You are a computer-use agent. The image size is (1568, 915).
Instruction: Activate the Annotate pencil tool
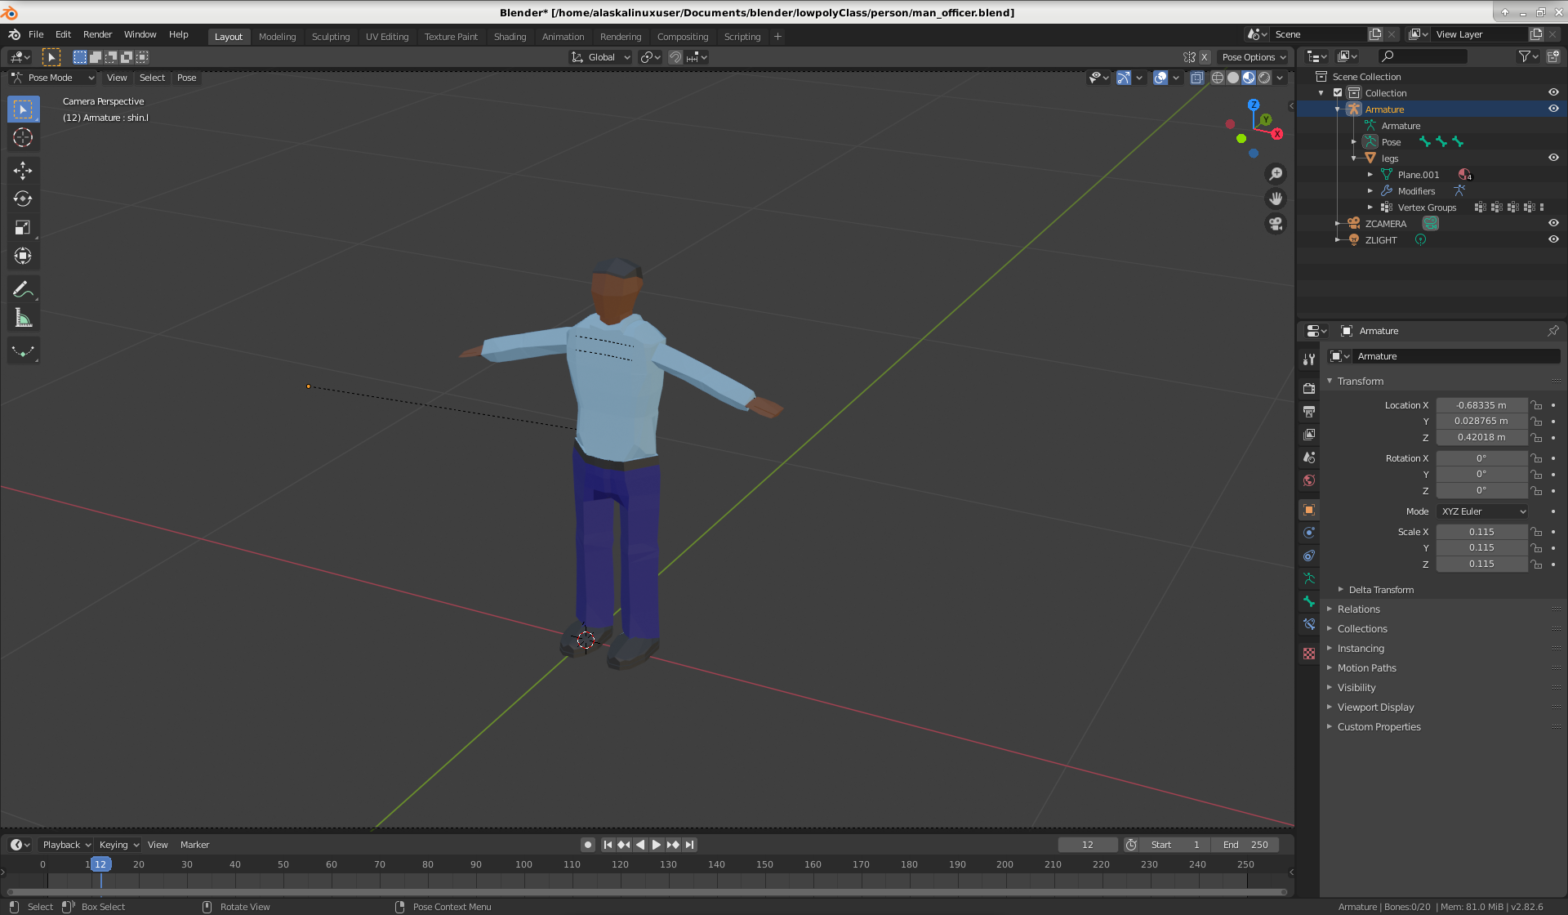[23, 289]
